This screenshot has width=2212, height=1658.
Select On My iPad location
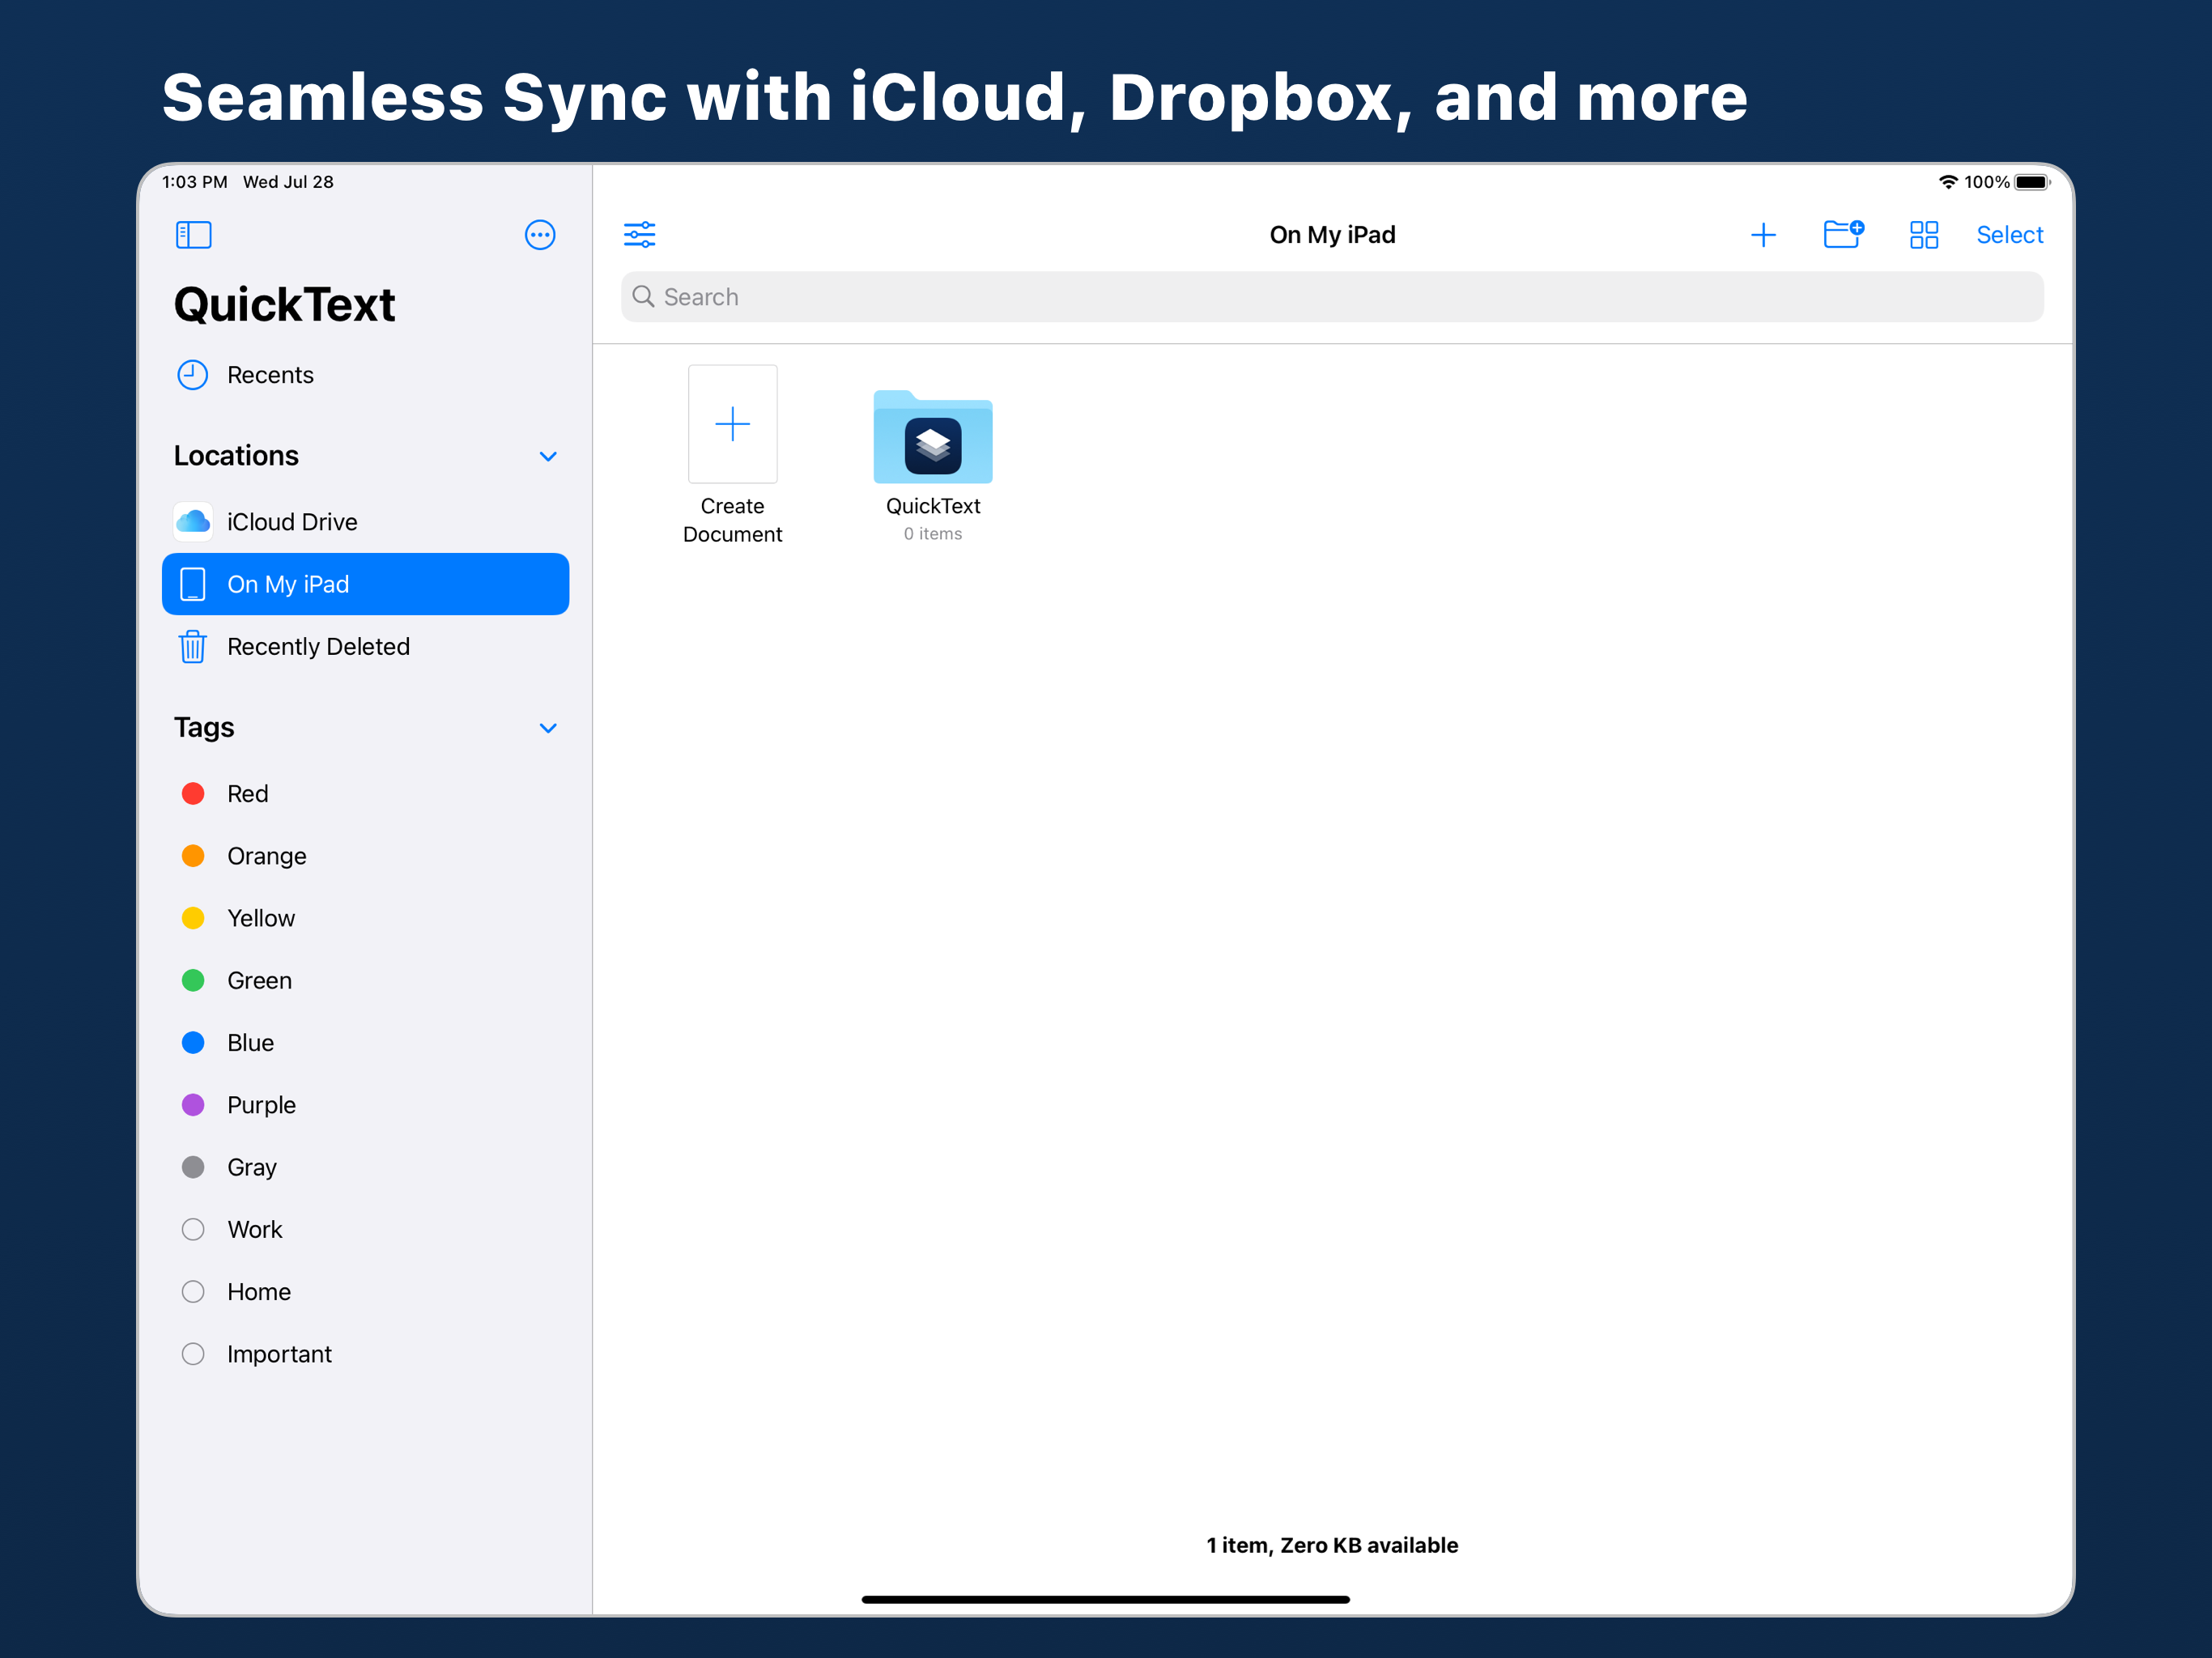pyautogui.click(x=365, y=584)
